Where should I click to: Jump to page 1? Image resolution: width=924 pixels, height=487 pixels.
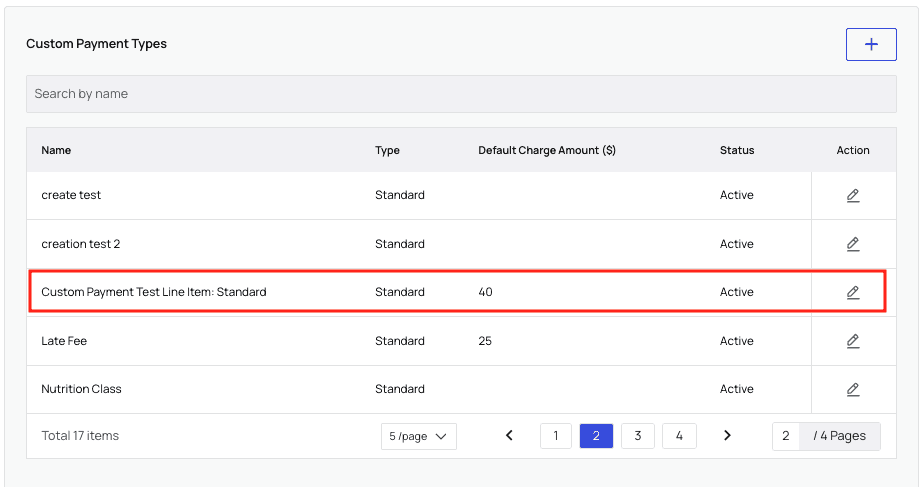click(556, 436)
